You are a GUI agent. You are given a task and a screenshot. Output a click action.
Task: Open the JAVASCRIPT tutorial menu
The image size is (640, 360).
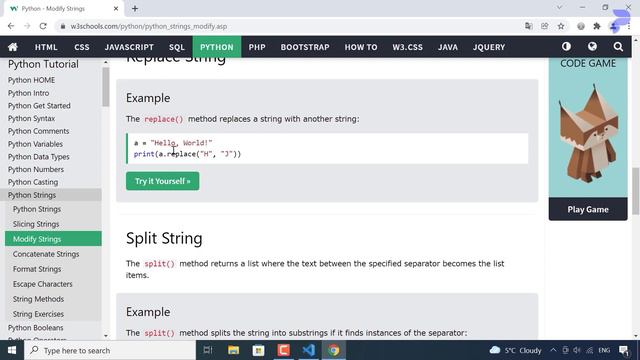pyautogui.click(x=129, y=47)
